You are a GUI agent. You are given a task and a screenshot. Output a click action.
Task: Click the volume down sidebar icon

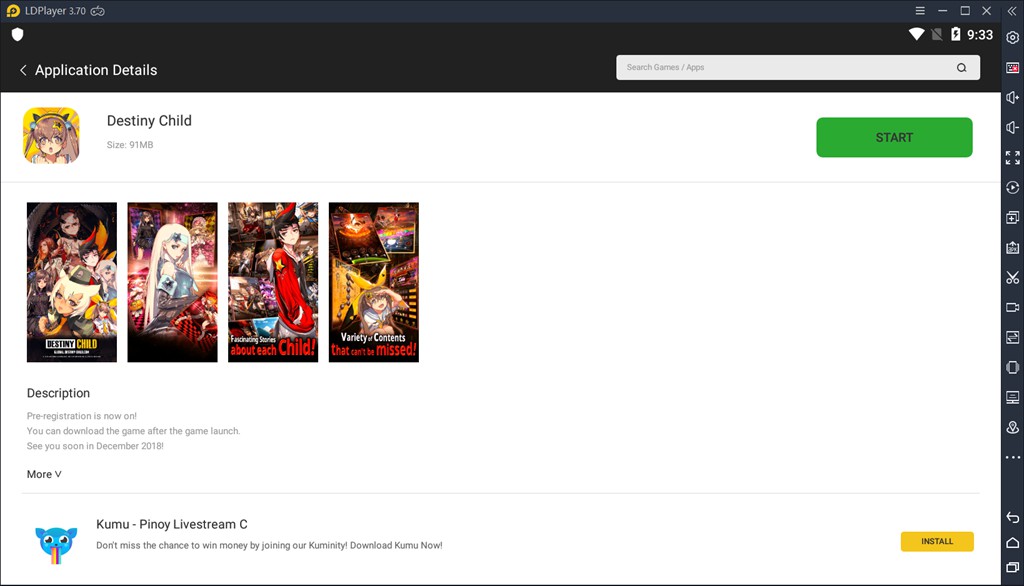click(1012, 127)
